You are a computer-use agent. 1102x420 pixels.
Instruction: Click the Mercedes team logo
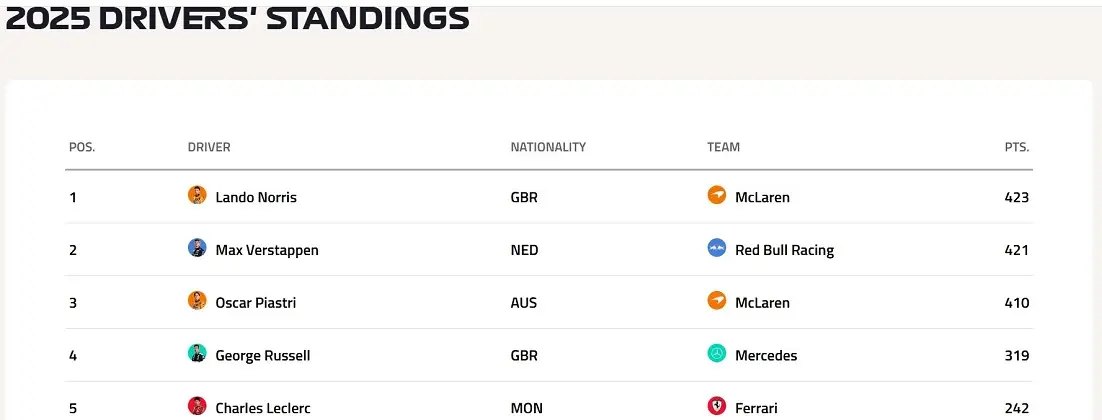716,354
